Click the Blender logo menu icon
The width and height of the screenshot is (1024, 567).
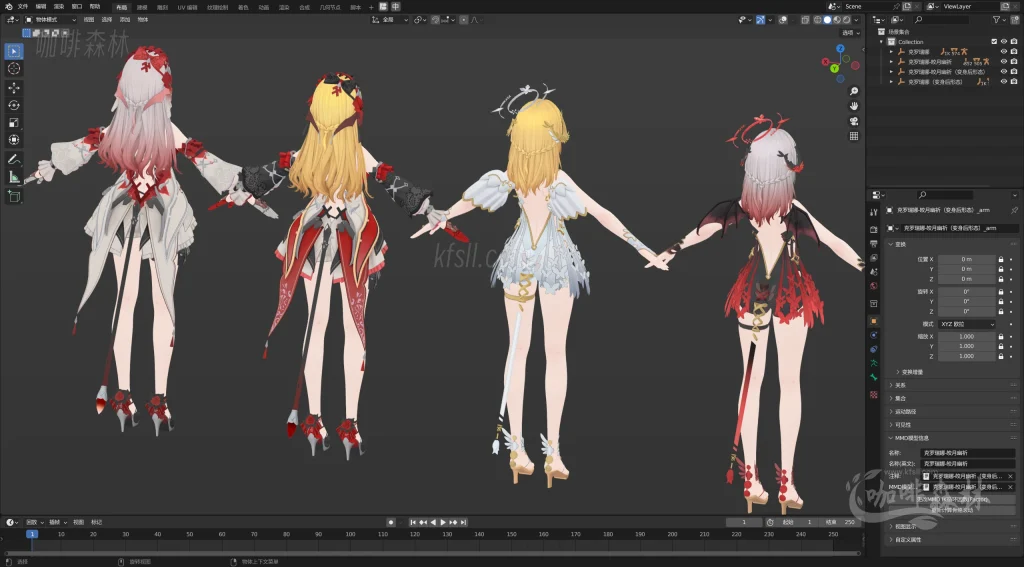(8, 7)
